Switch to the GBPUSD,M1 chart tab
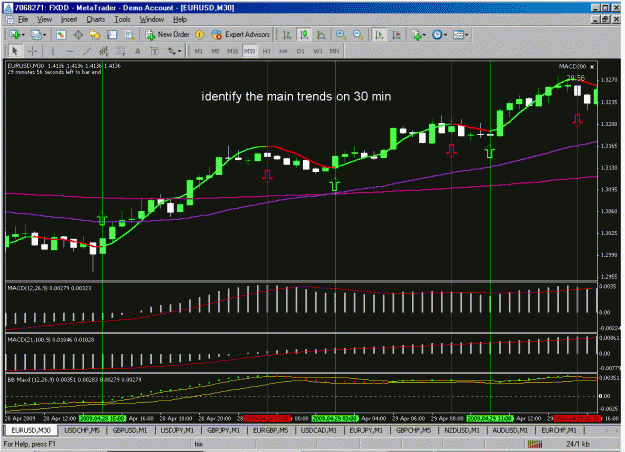The image size is (625, 452). point(130,430)
